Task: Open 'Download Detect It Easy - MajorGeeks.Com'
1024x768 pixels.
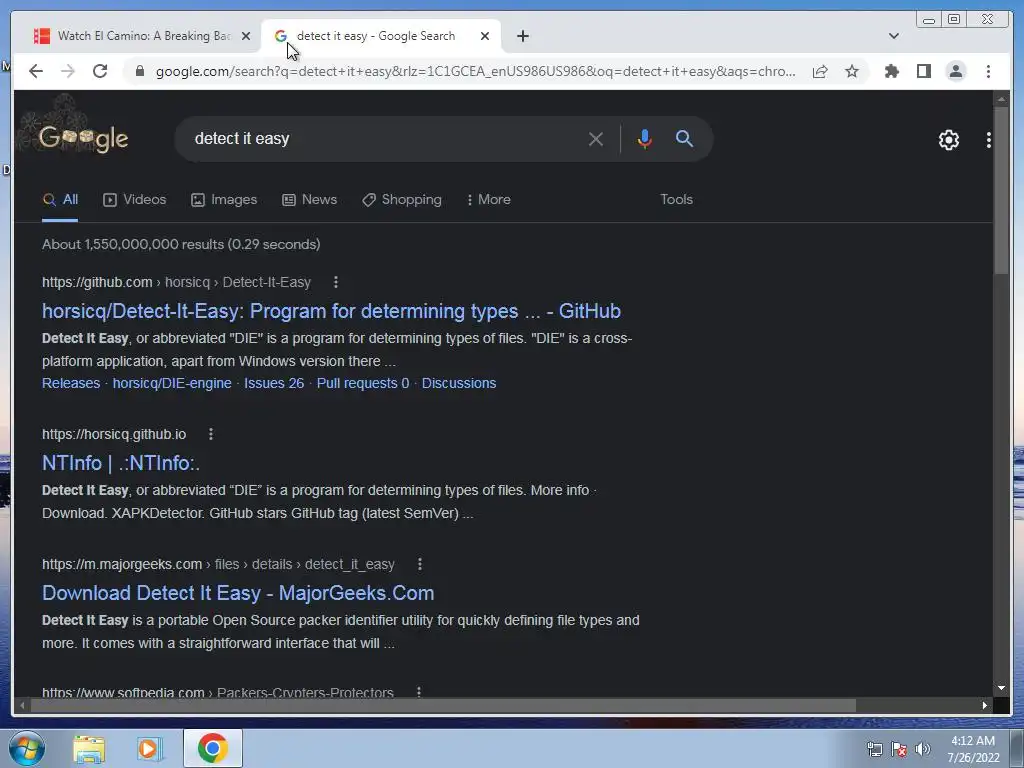Action: coord(238,593)
